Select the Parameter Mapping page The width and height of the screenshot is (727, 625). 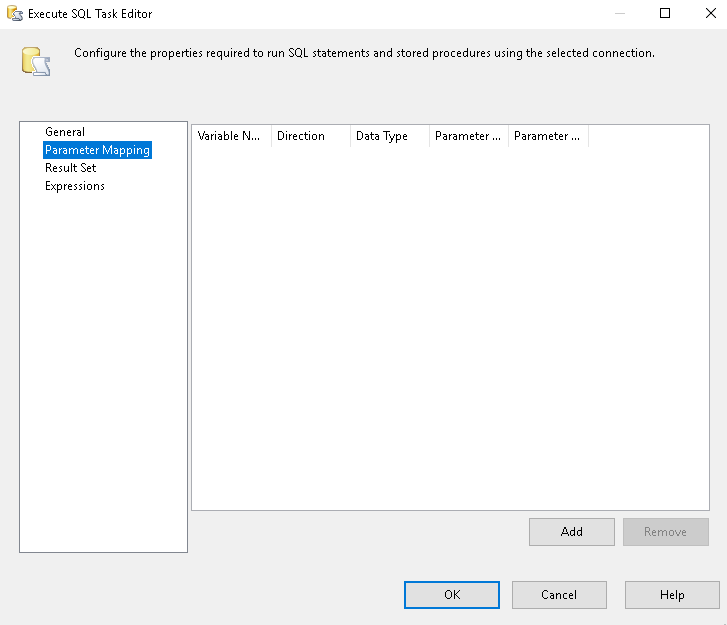[97, 150]
